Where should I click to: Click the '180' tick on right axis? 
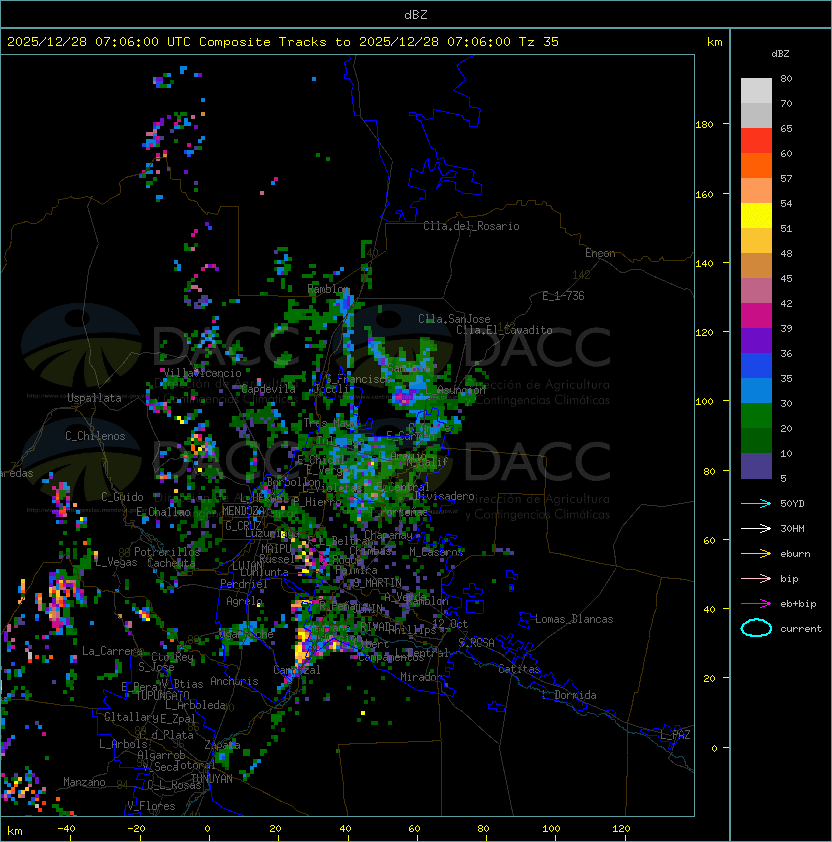tap(704, 125)
